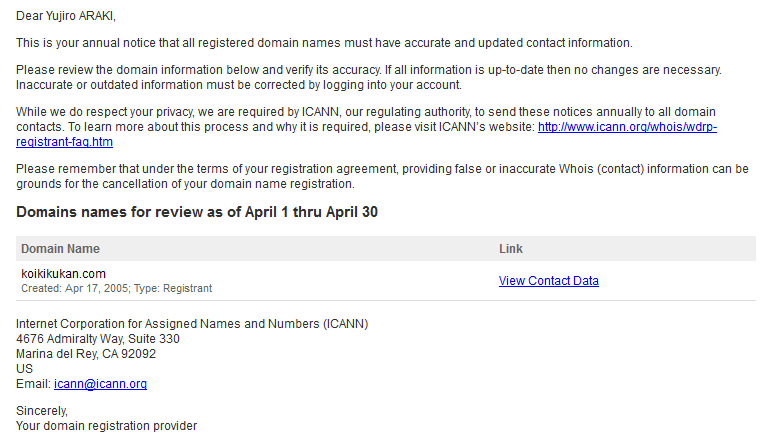Screen dimensions: 769x447
Task: Click the View Contact Data link
Action: click(548, 281)
